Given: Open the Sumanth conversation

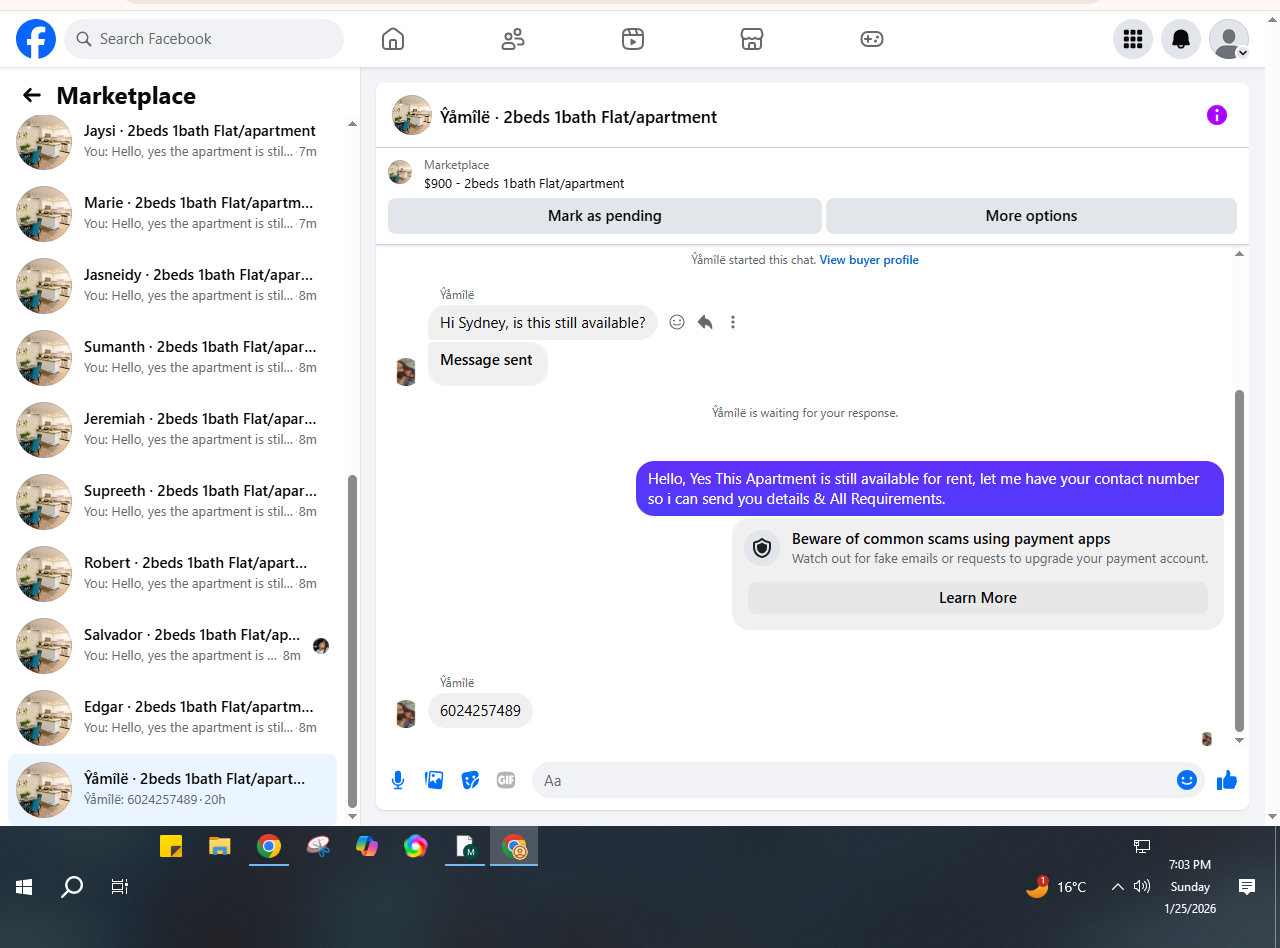Looking at the screenshot, I should point(172,358).
